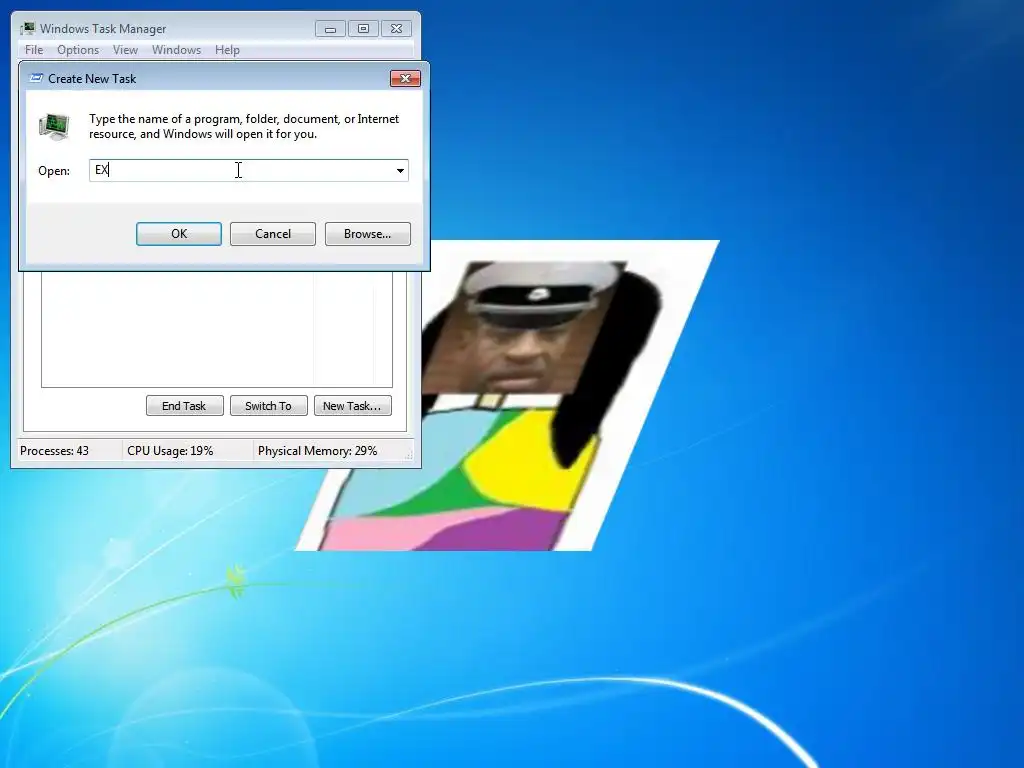This screenshot has width=1024, height=768.
Task: Click OK in Create New Task dialog
Action: (x=178, y=234)
